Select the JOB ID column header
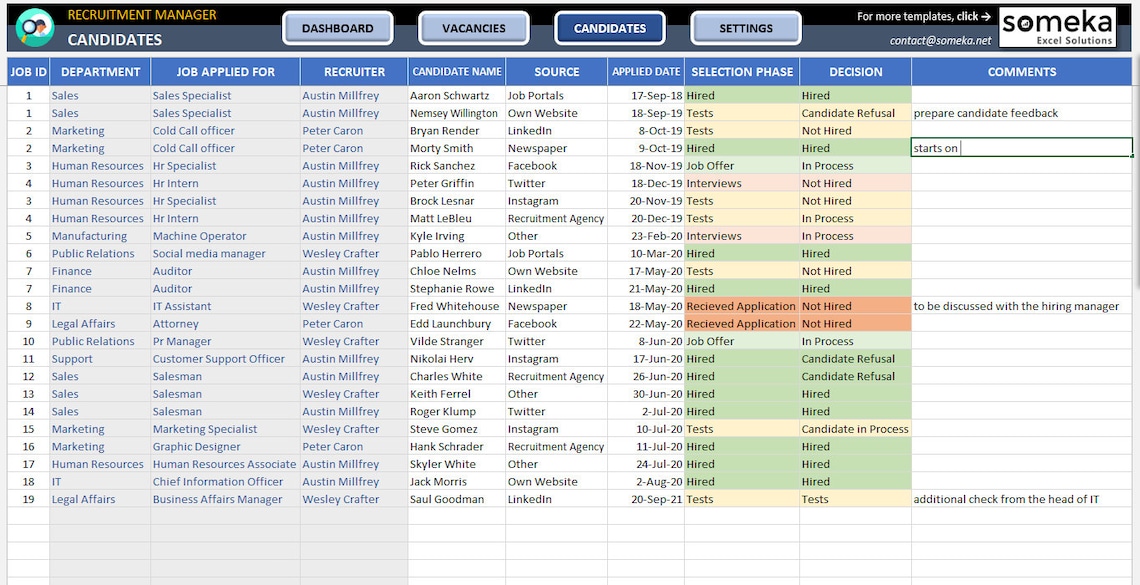Viewport: 1140px width, 585px height. point(27,71)
